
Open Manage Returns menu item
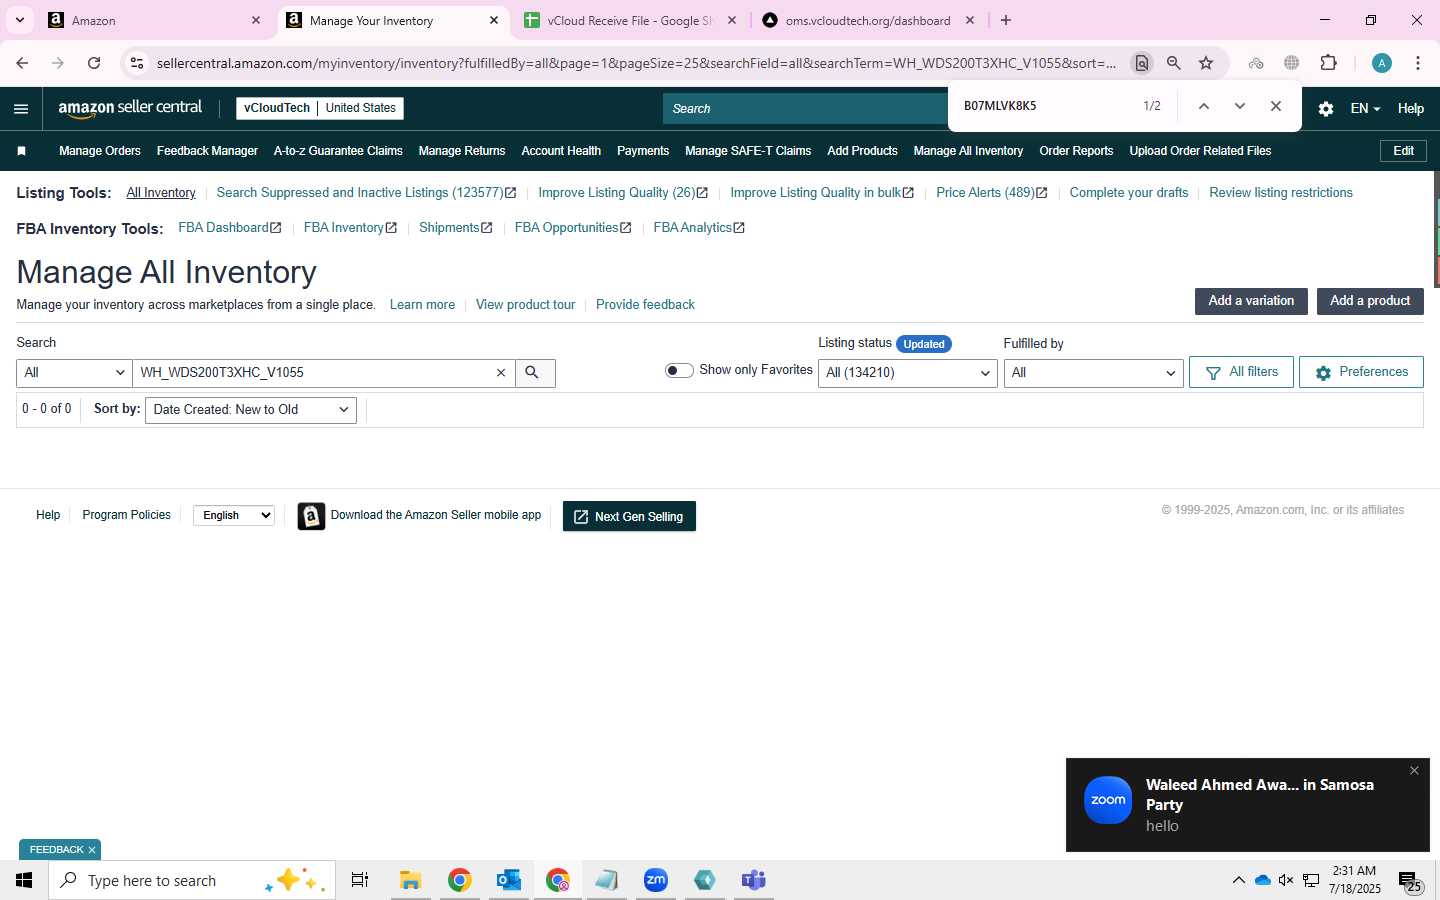[462, 151]
